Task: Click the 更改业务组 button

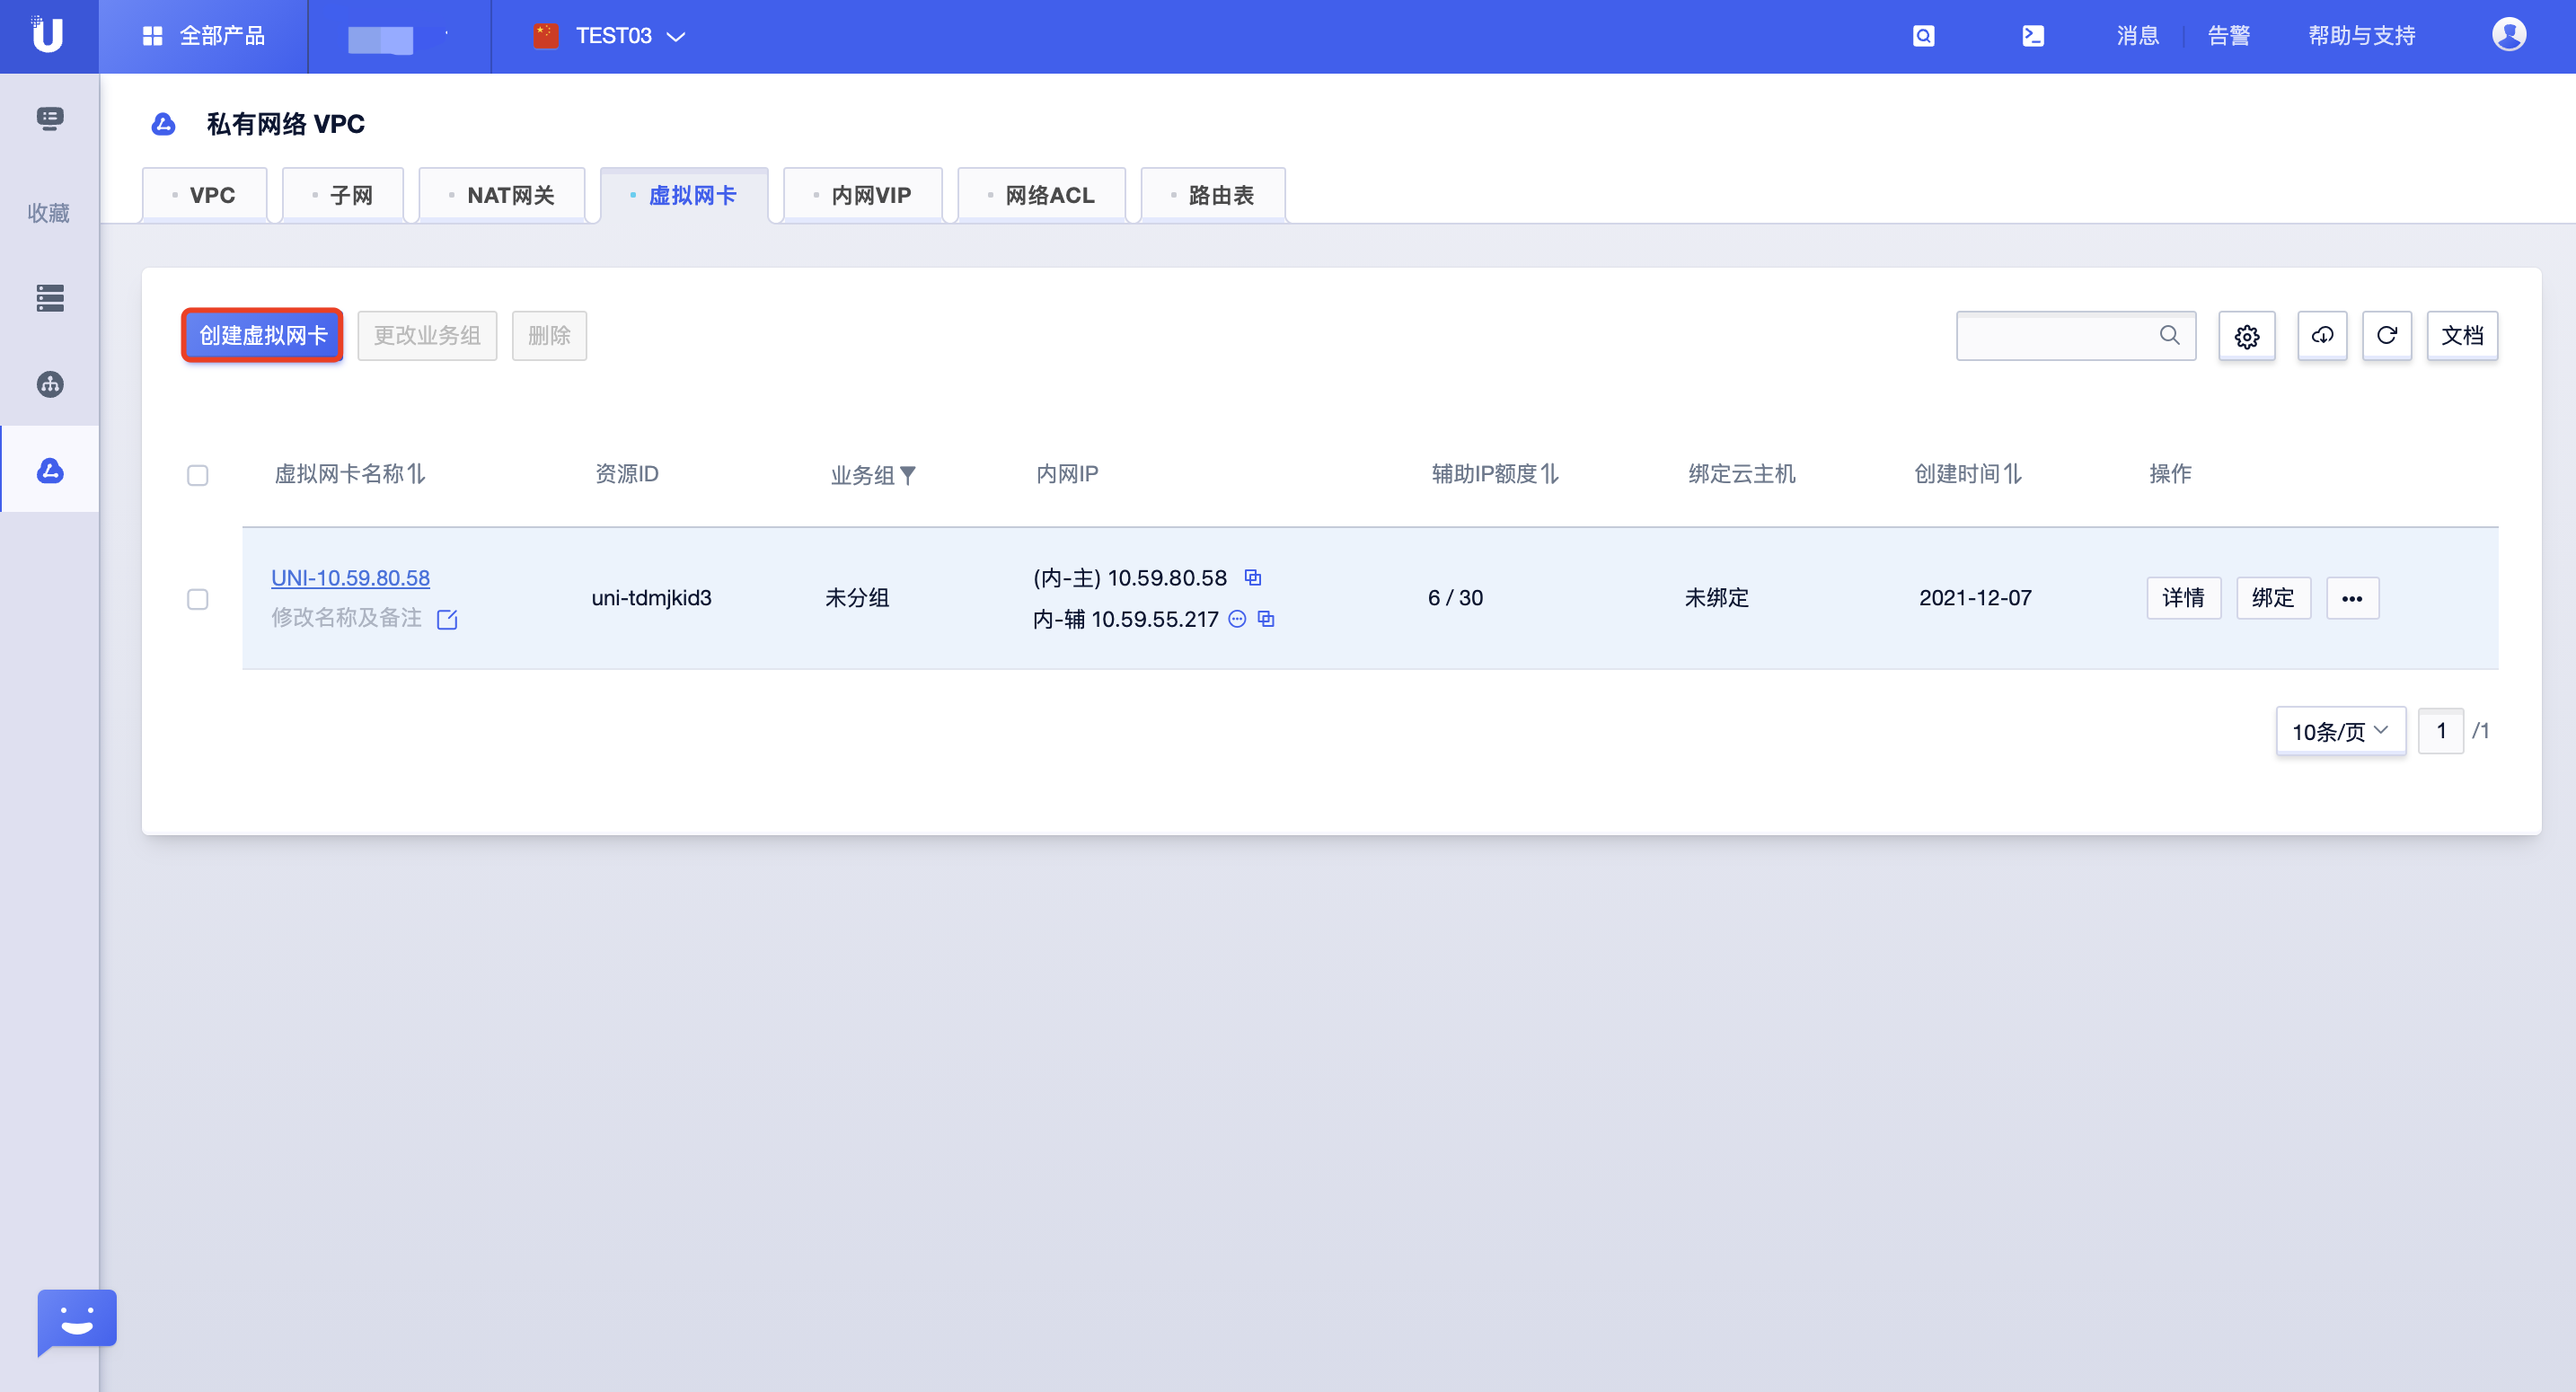Action: [x=427, y=335]
